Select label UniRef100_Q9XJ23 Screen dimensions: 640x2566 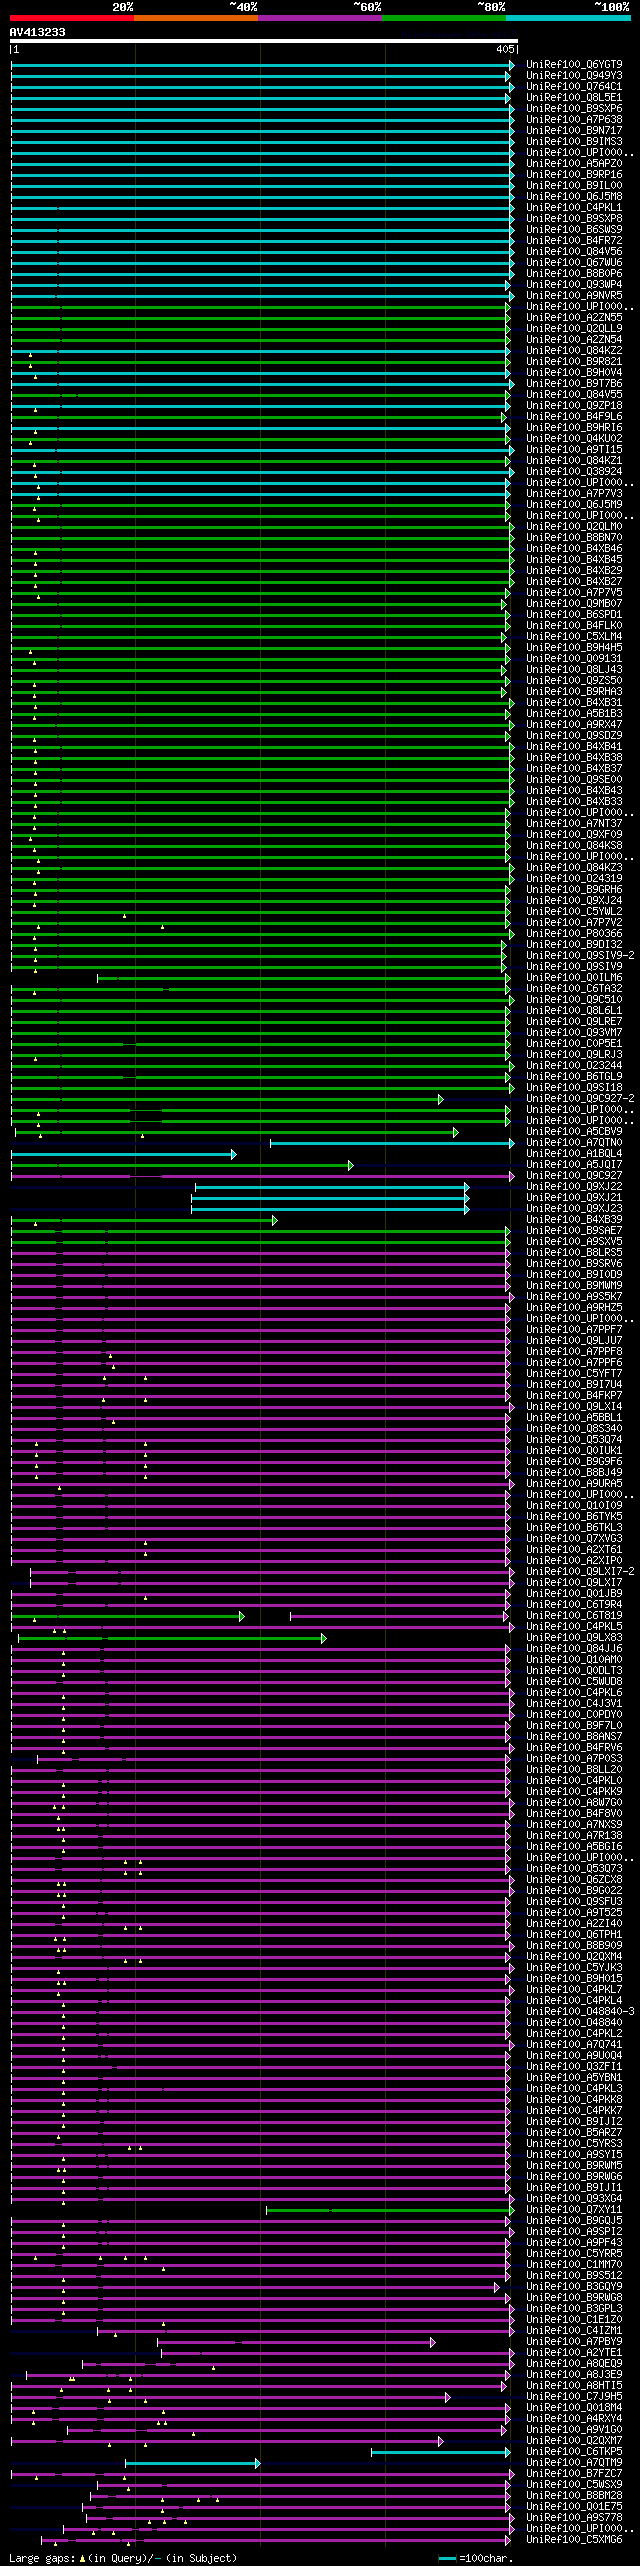coord(574,1209)
